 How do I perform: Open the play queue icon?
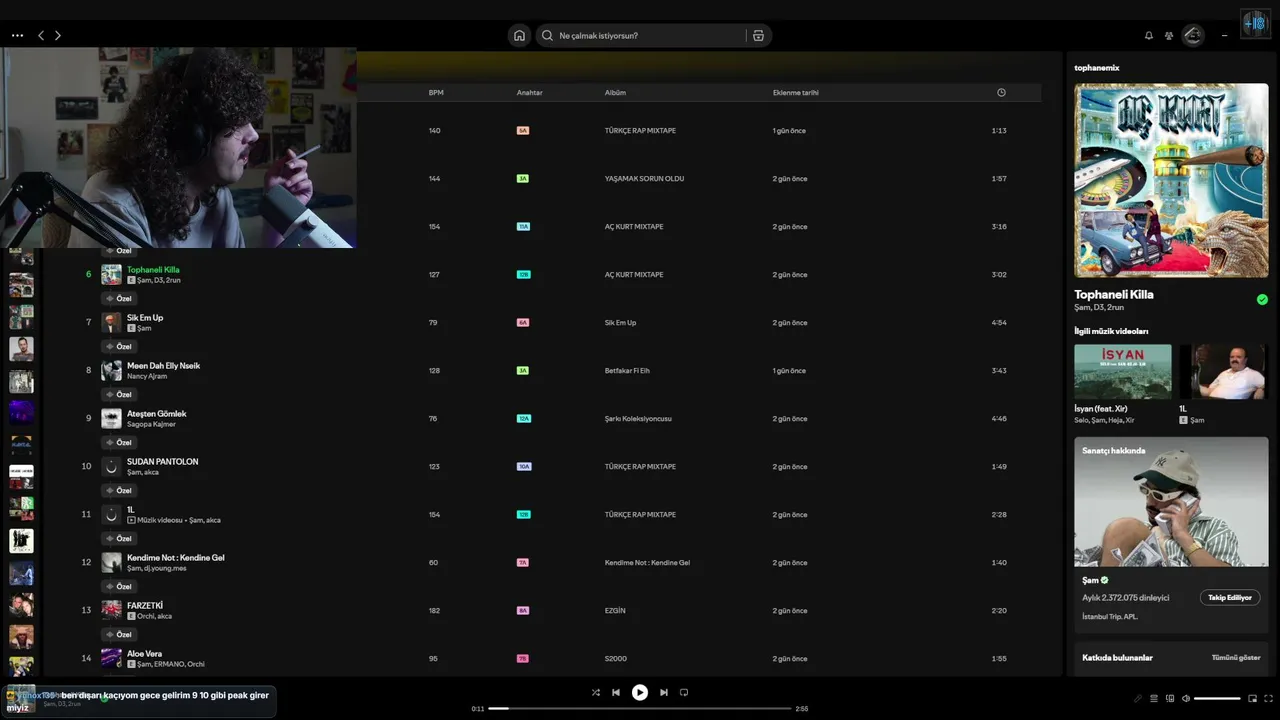[x=1154, y=698]
